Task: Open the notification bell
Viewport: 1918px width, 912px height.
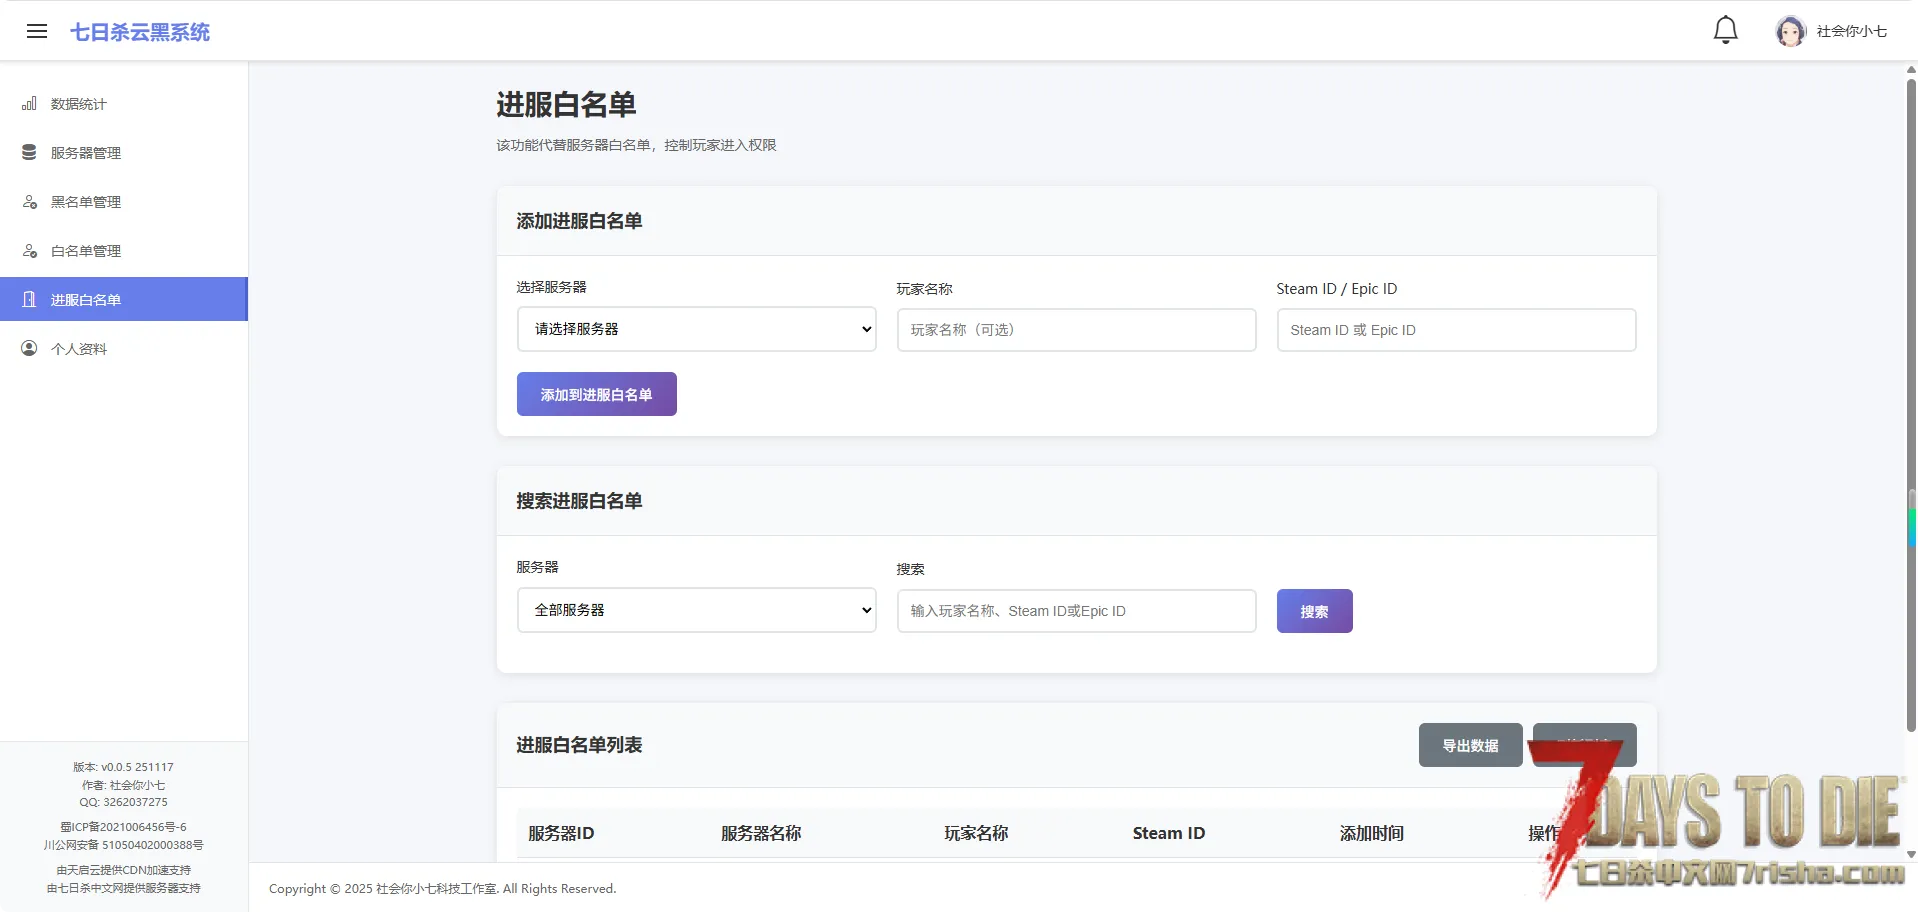Action: [x=1725, y=30]
